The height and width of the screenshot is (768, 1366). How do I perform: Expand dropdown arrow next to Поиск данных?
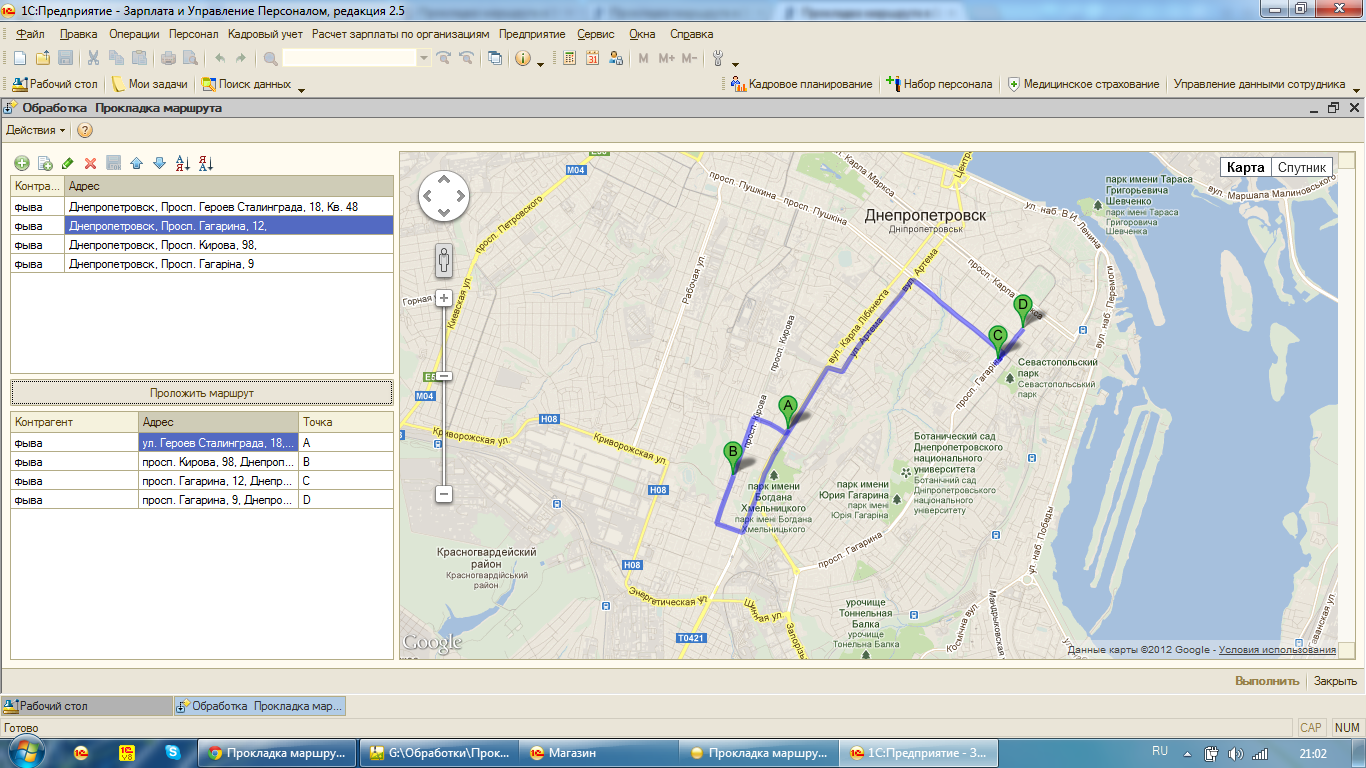(x=302, y=90)
